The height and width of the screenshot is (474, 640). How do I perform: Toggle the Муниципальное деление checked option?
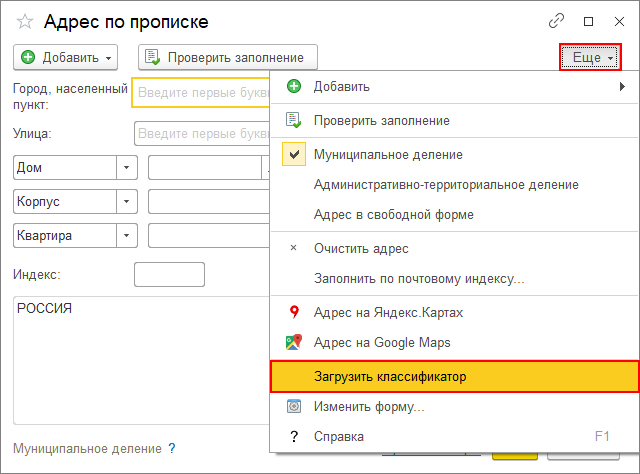387,155
